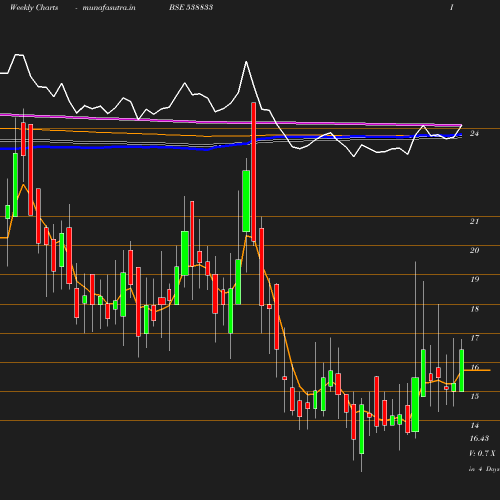Click the latest green candle at far right
The height and width of the screenshot is (500, 500).
coord(462,370)
